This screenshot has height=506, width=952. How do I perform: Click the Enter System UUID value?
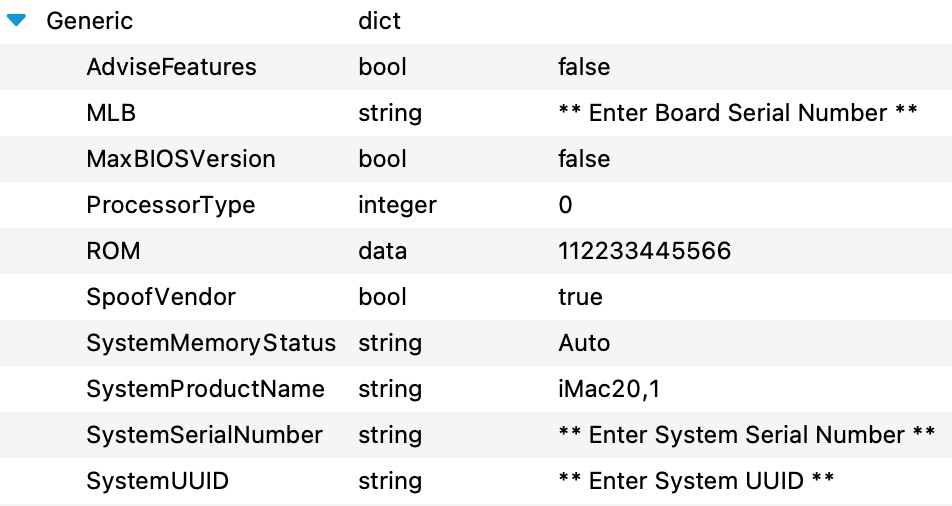click(696, 481)
